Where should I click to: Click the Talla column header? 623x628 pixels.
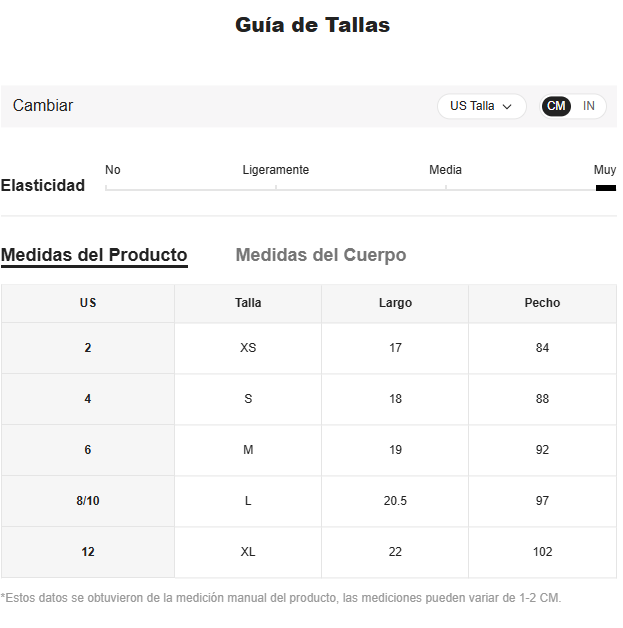pyautogui.click(x=248, y=303)
